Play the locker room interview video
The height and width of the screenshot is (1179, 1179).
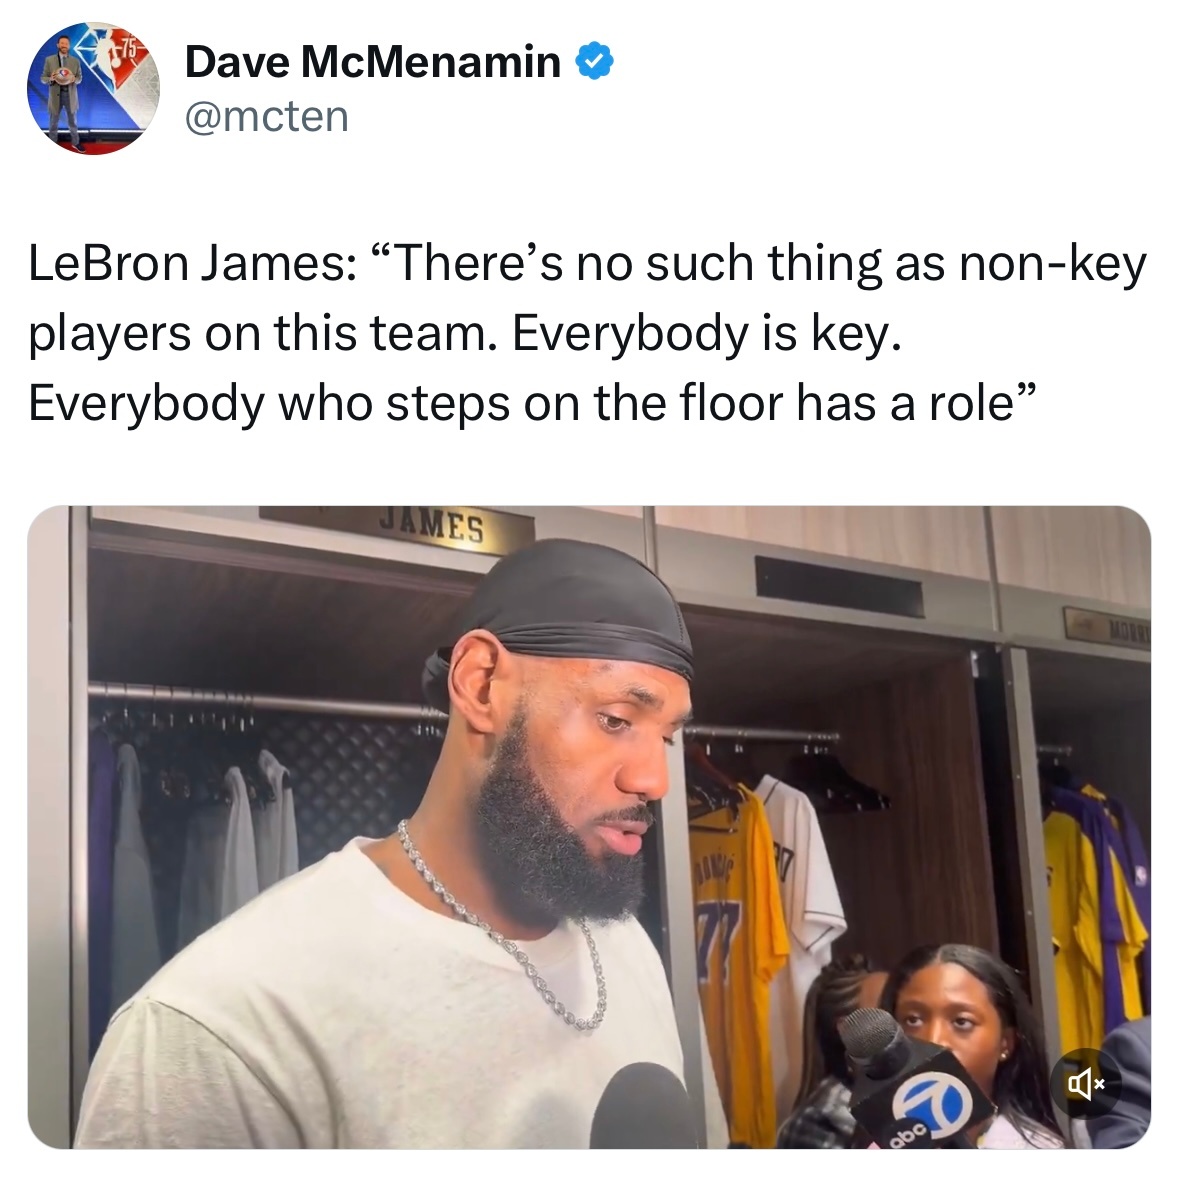coord(589,826)
